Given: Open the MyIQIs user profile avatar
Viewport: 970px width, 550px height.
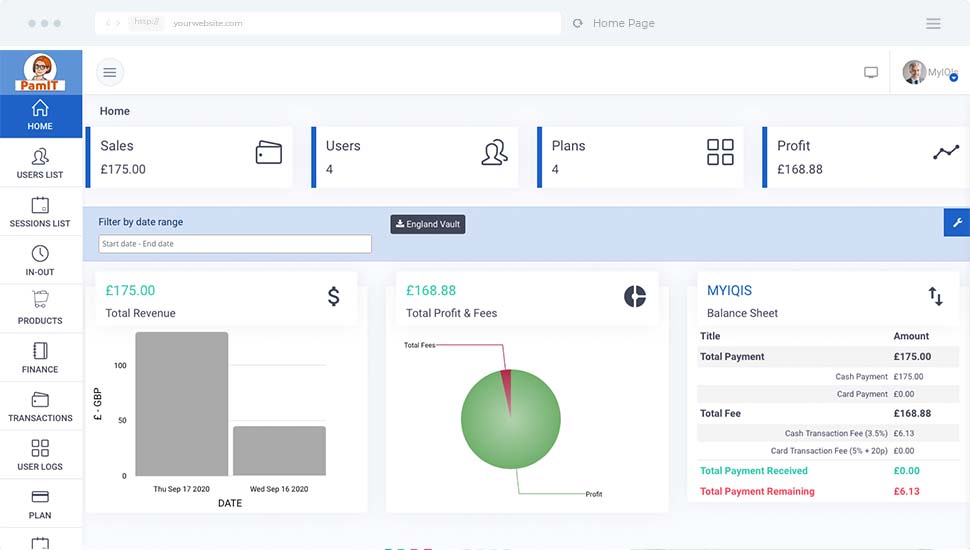Looking at the screenshot, I should click(x=914, y=72).
